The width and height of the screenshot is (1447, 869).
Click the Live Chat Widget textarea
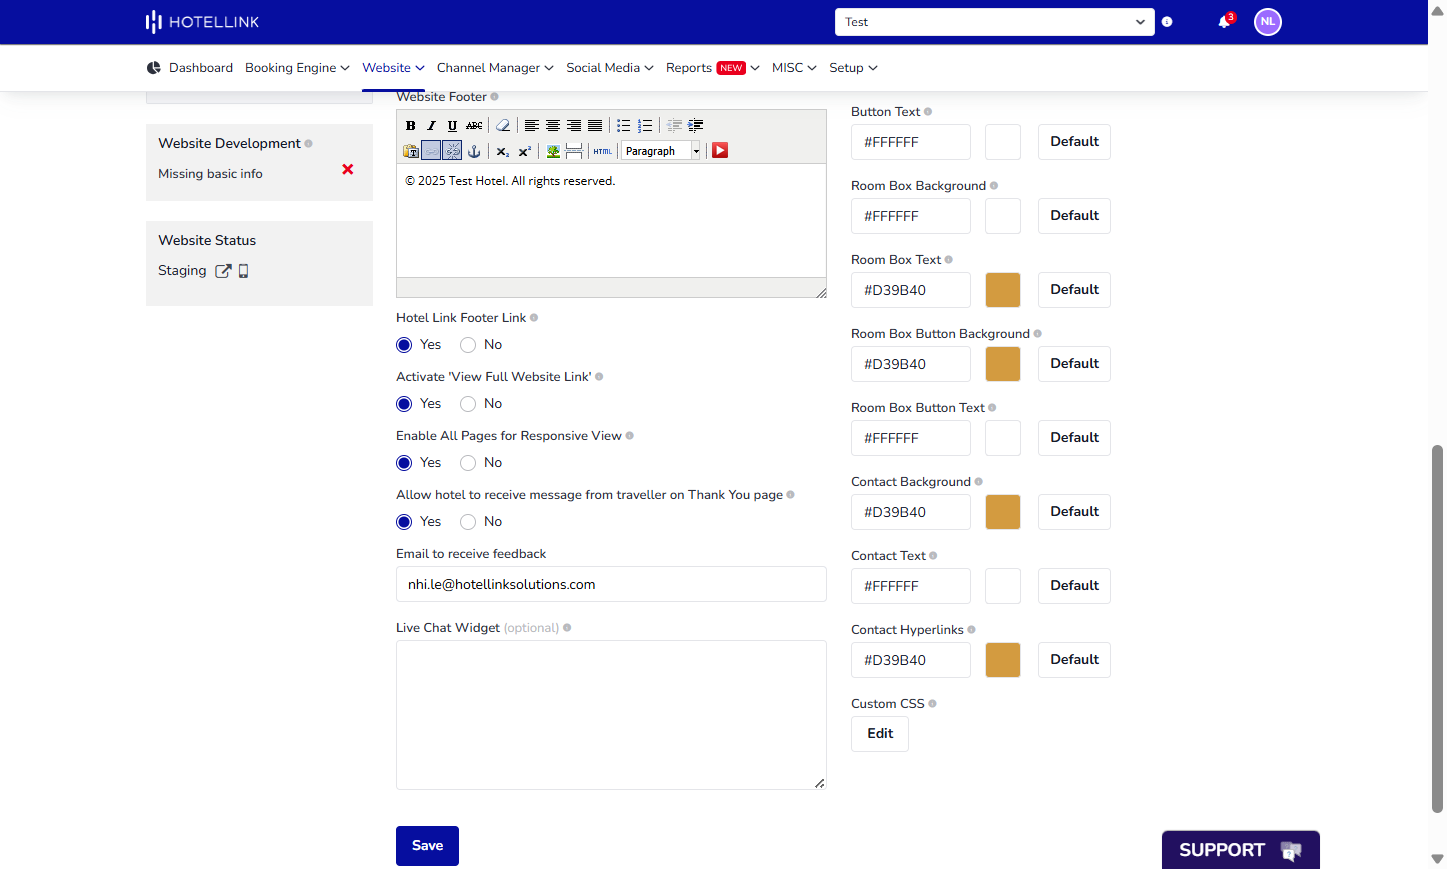tap(611, 715)
